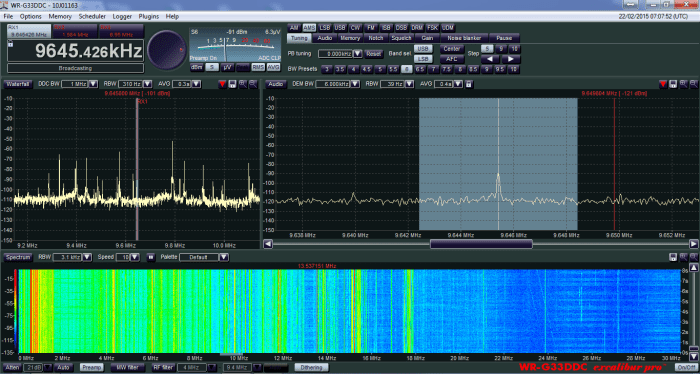Click the red marker icon in demodulator spectrum toolbar
This screenshot has height=374, width=700.
662,84
